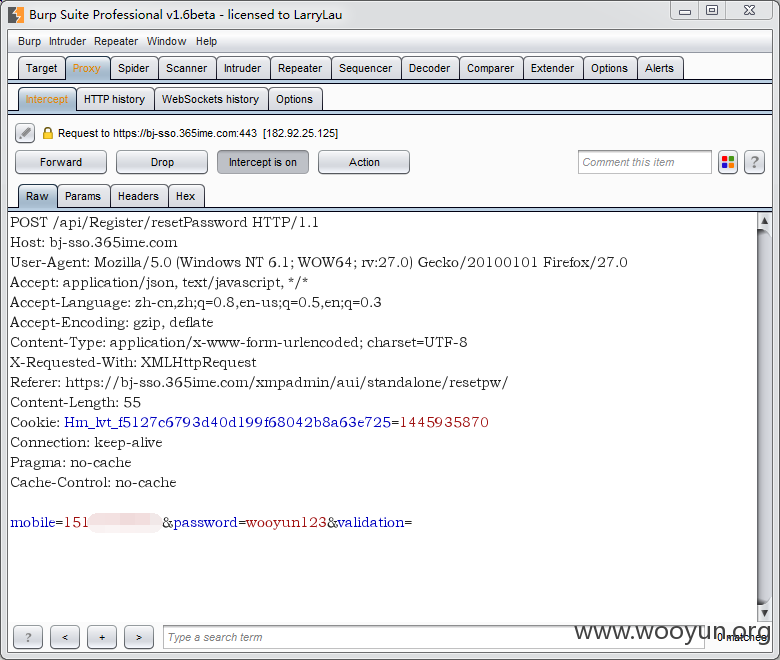Click the vertical scrollbar track

point(764,417)
